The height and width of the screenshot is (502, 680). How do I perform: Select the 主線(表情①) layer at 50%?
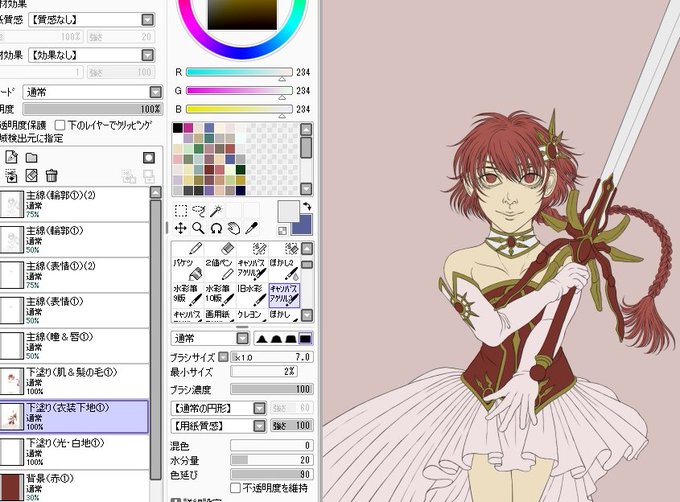(x=74, y=310)
